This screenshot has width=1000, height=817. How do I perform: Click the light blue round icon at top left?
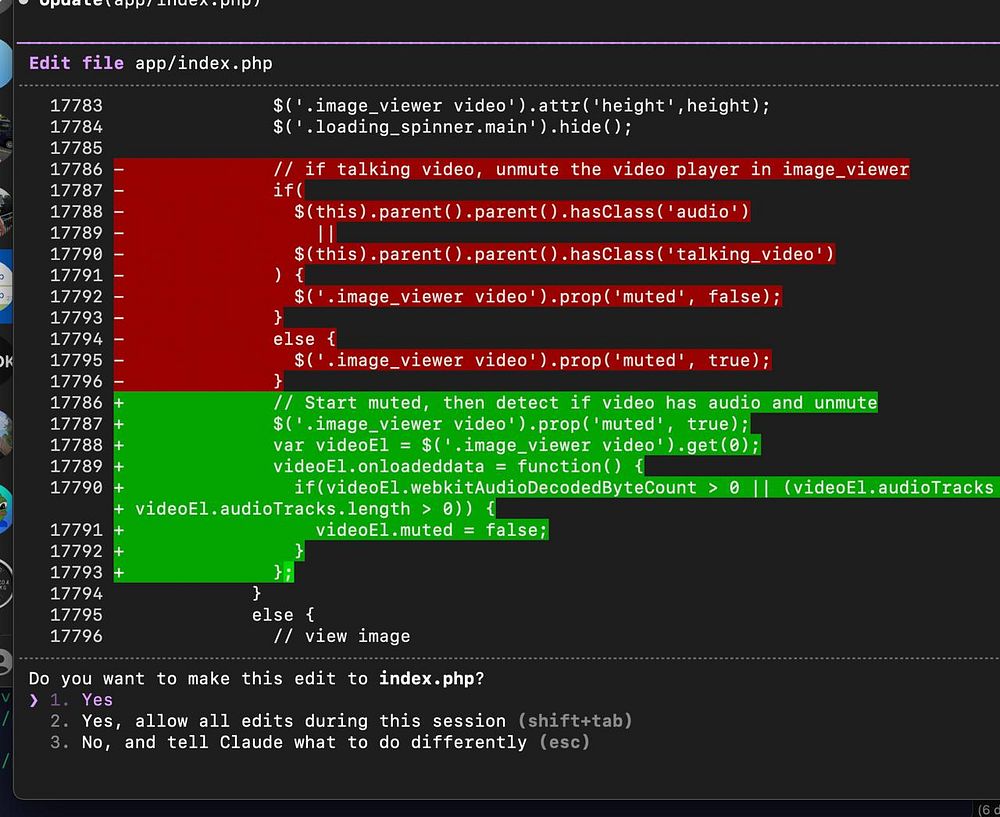point(5,64)
